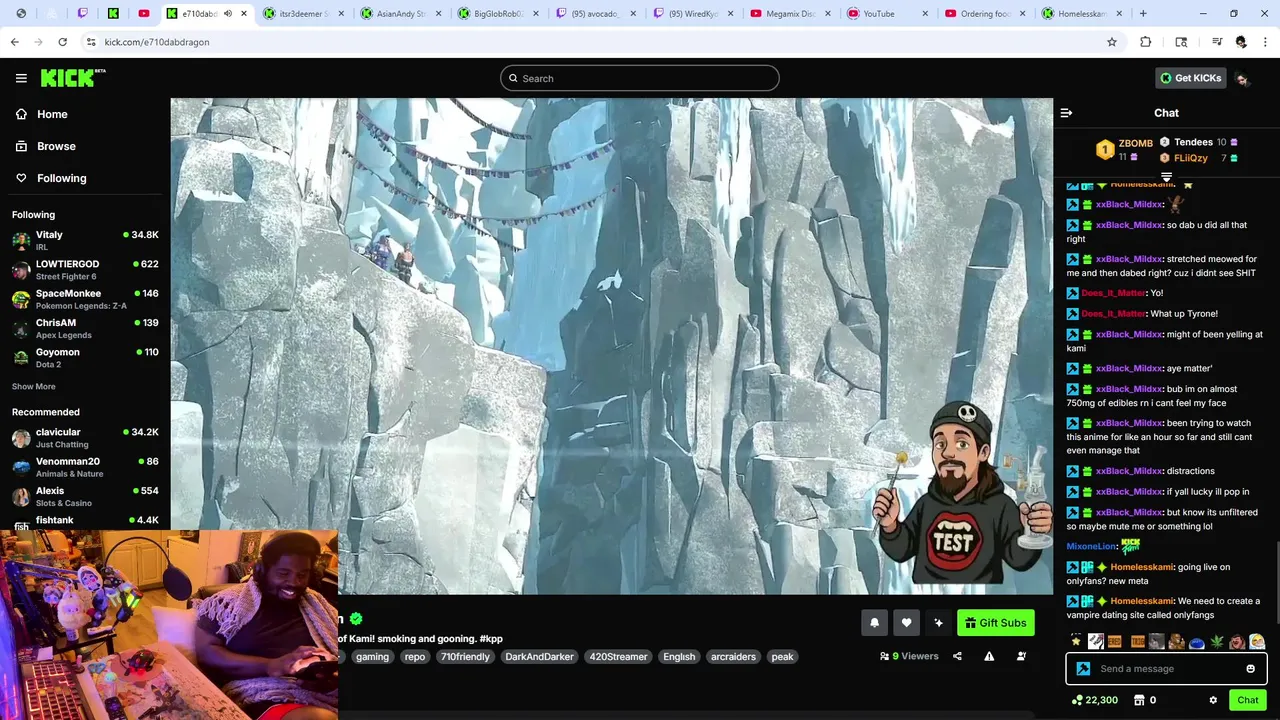Switch to the BigGlobRob browser tab

498,14
